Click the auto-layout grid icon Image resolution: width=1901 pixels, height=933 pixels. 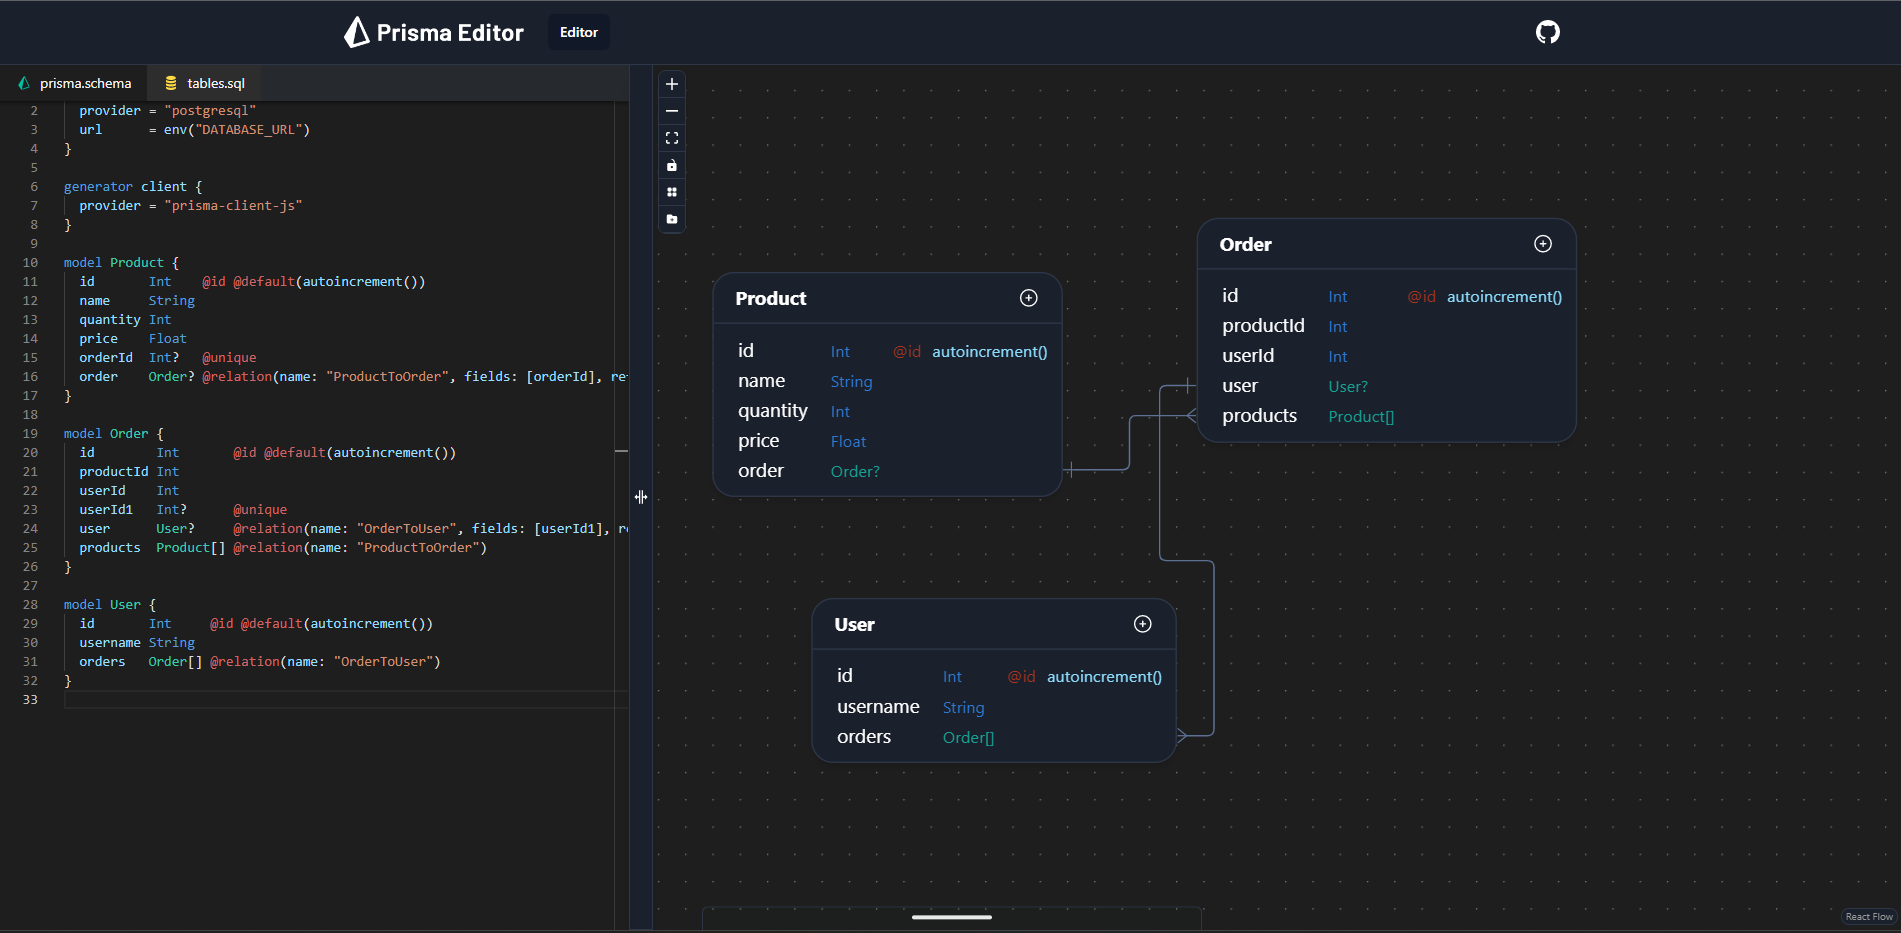click(672, 192)
